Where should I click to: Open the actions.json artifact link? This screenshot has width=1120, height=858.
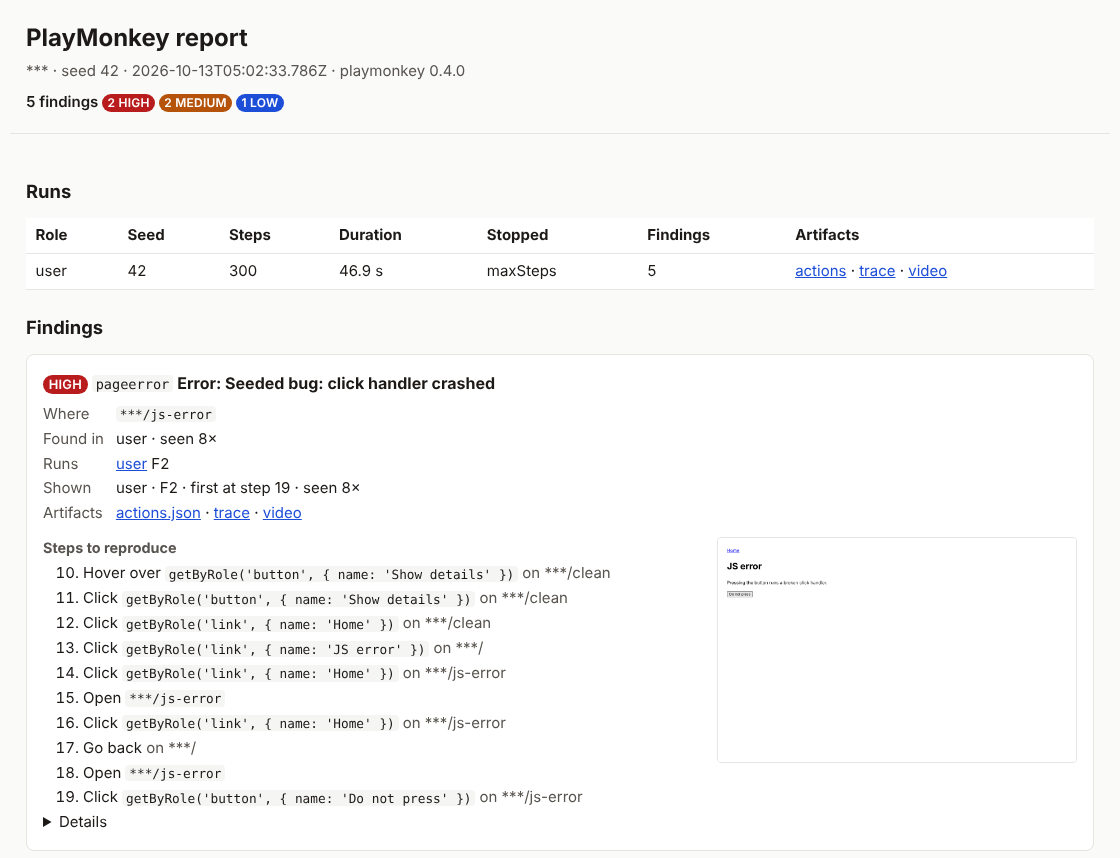[x=158, y=513]
